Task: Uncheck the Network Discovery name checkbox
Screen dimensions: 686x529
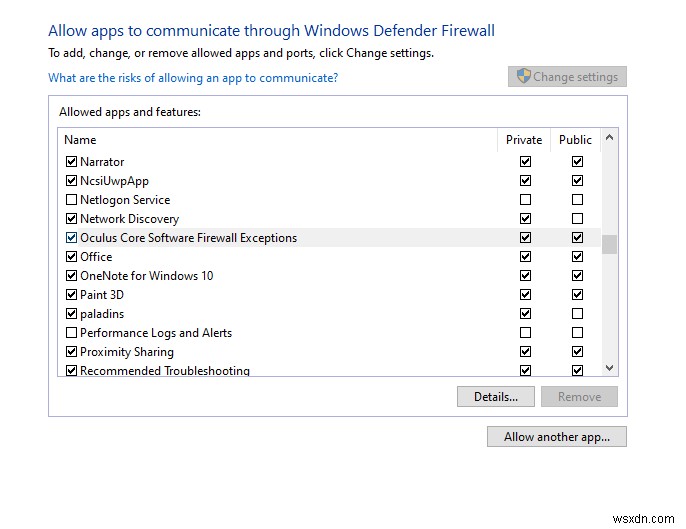Action: (x=71, y=218)
